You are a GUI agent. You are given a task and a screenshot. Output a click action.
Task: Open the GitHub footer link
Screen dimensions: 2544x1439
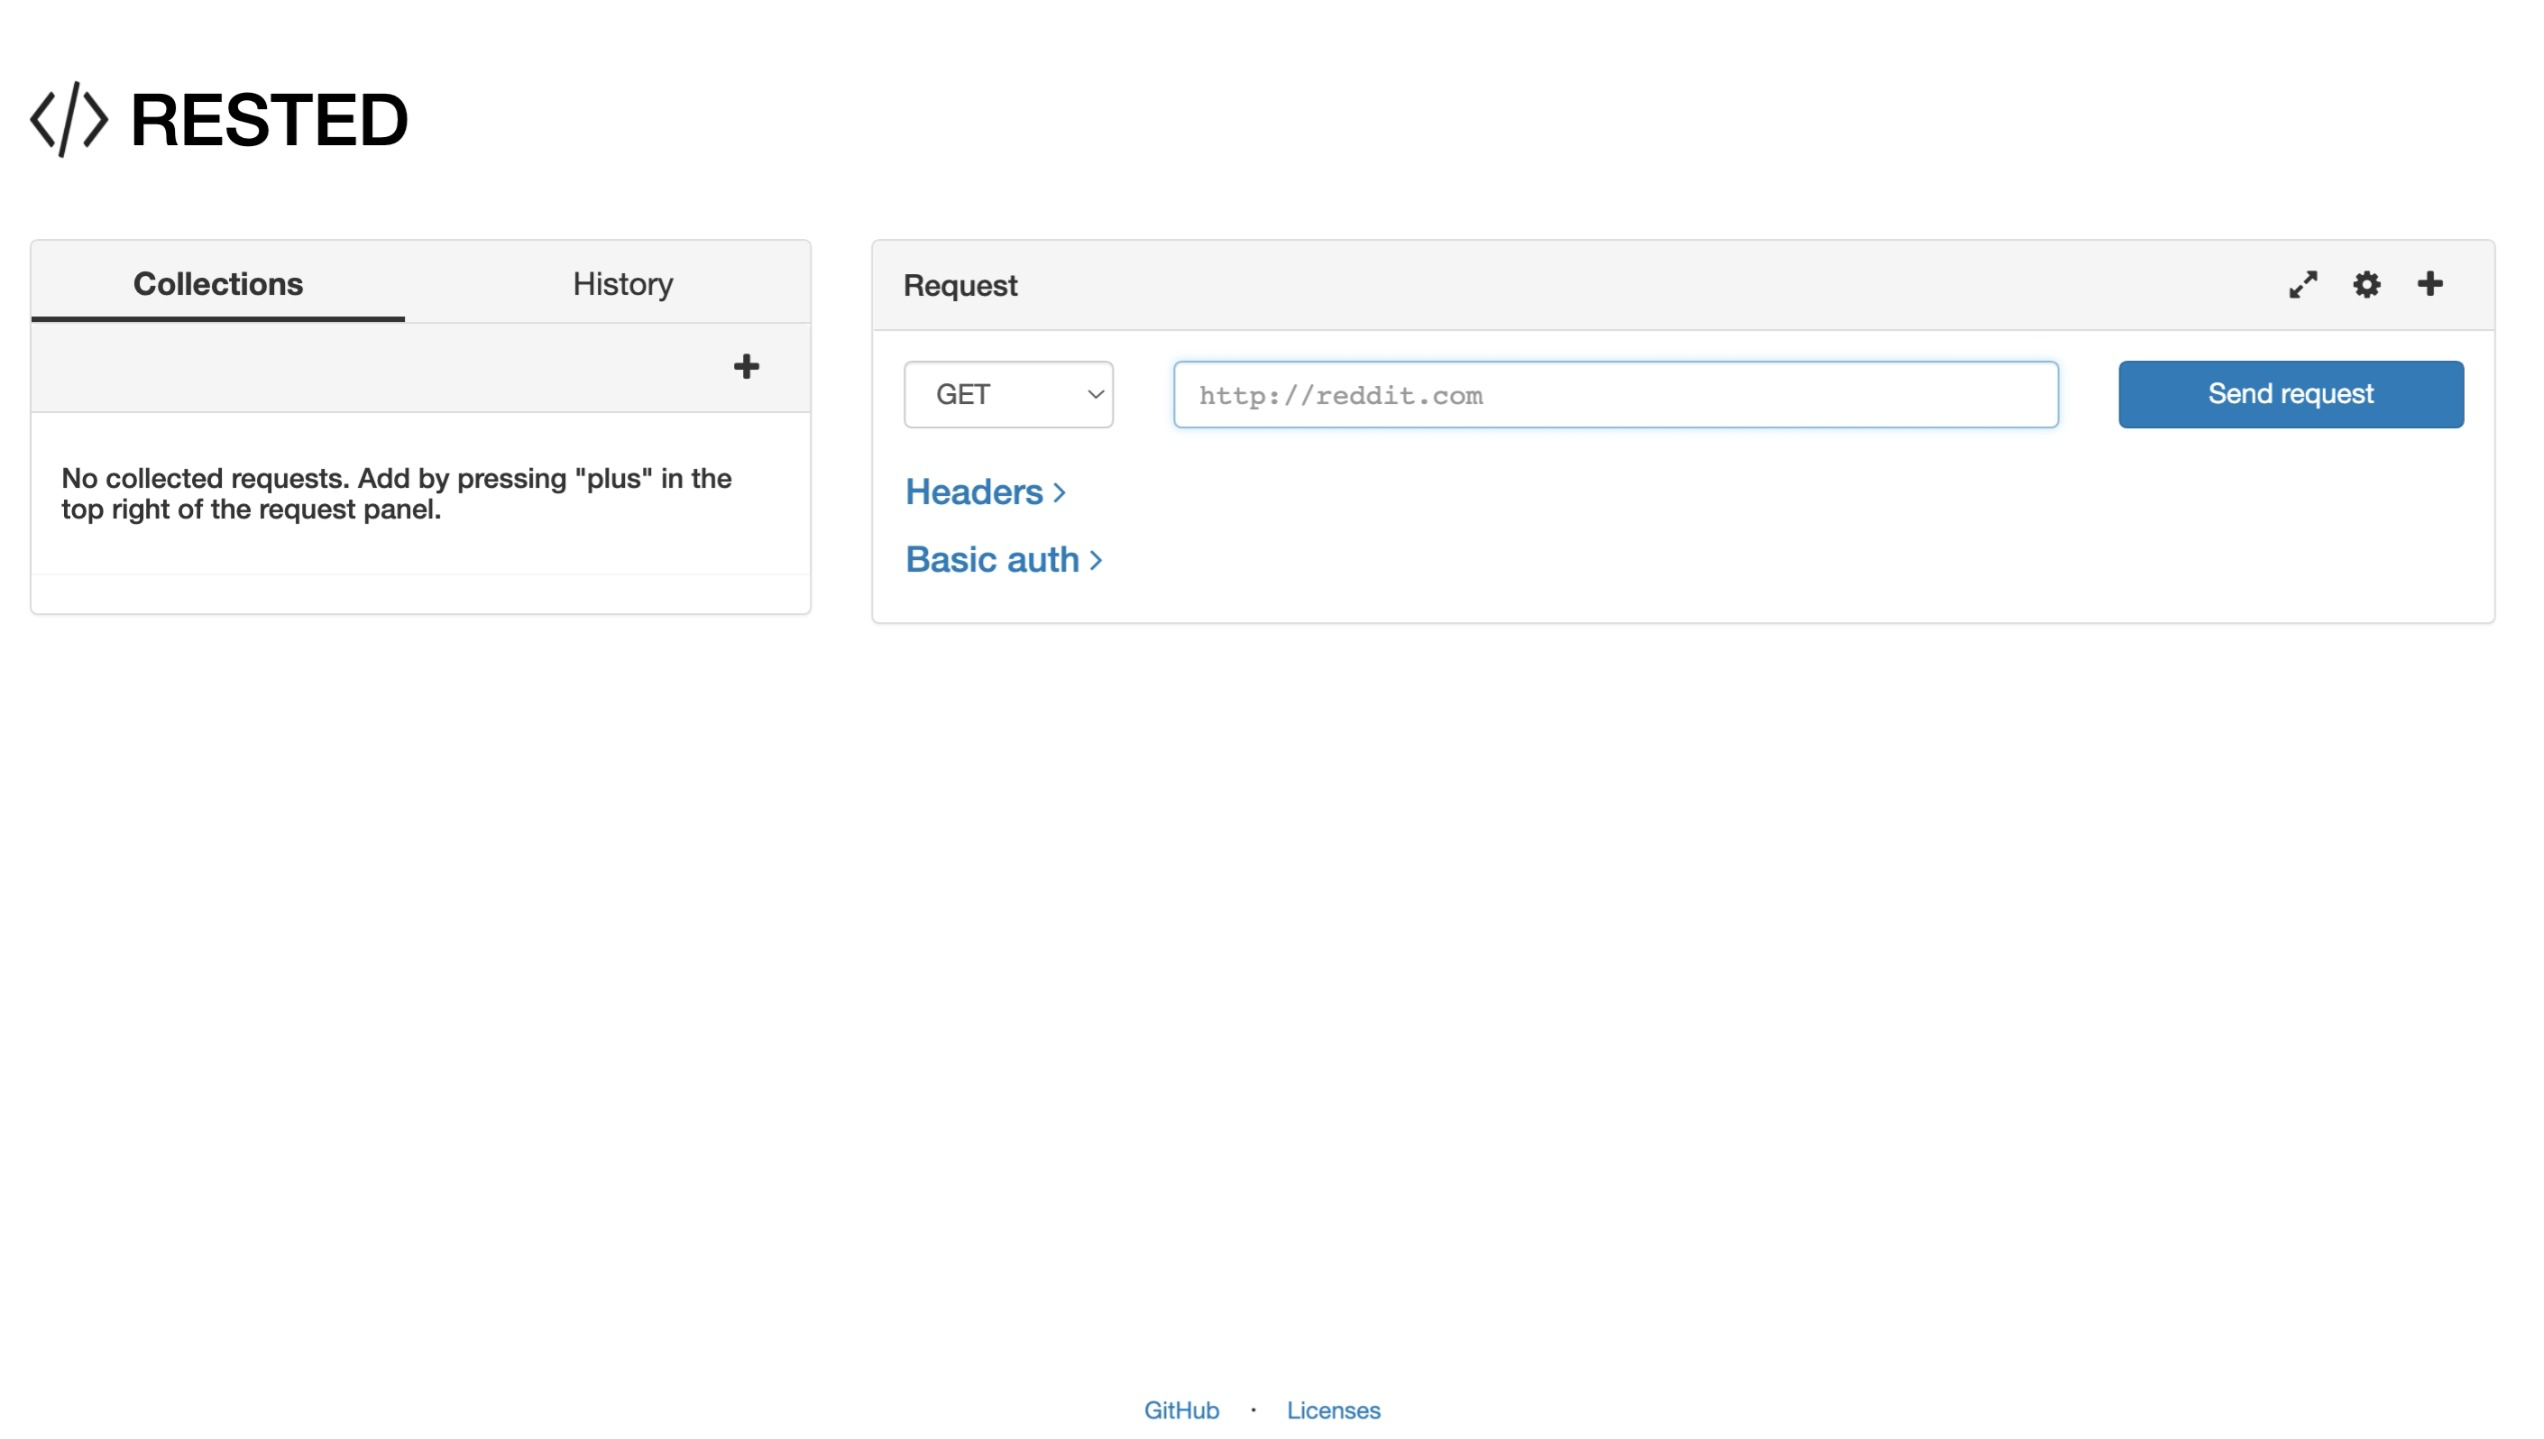point(1181,1411)
